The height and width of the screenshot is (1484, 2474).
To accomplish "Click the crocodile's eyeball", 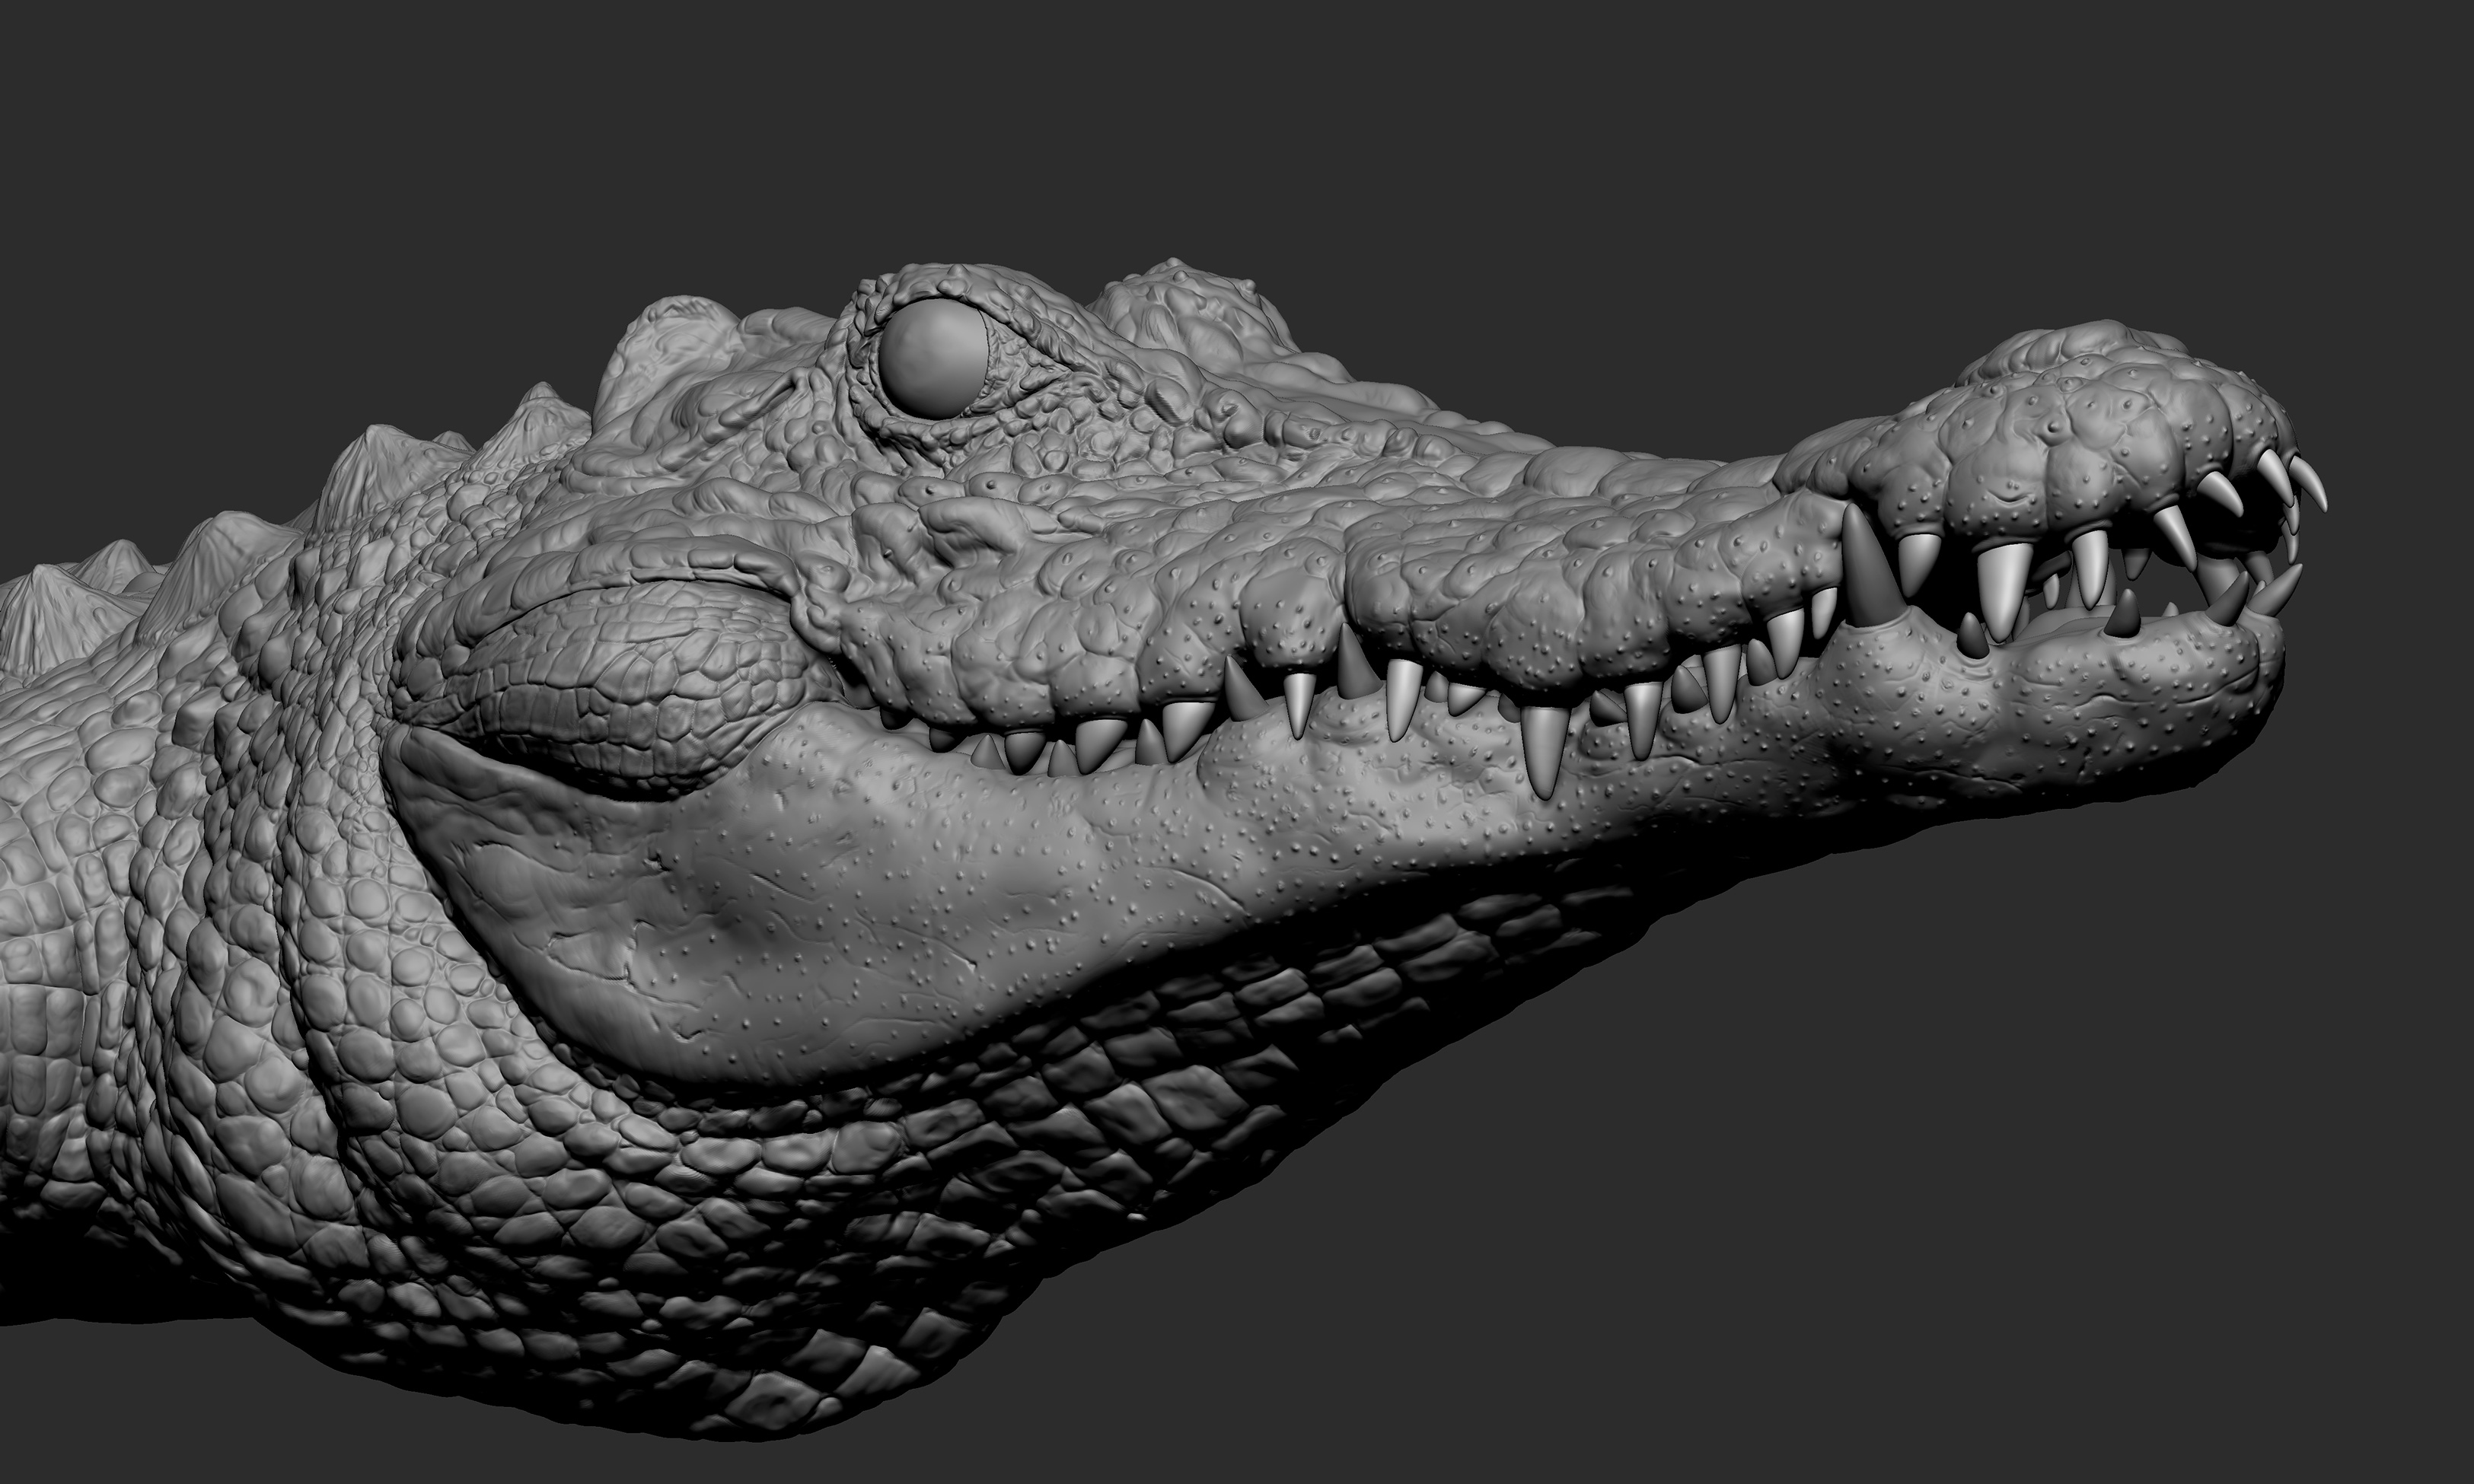I will [934, 357].
